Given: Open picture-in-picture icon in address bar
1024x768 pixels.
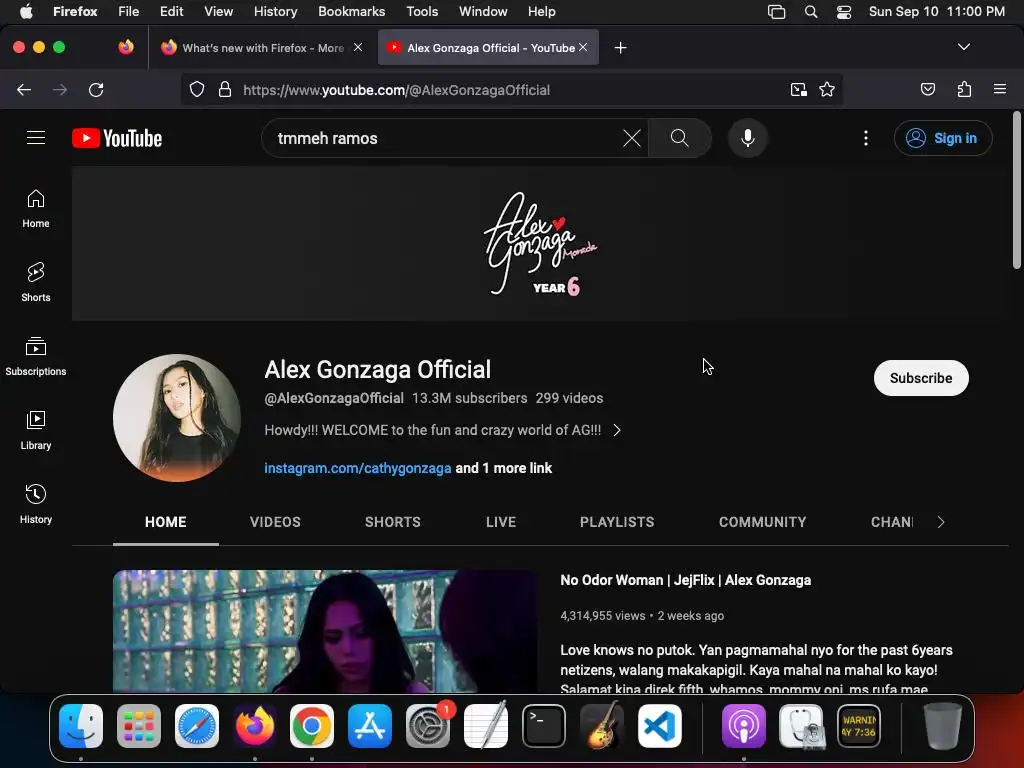Looking at the screenshot, I should (798, 89).
